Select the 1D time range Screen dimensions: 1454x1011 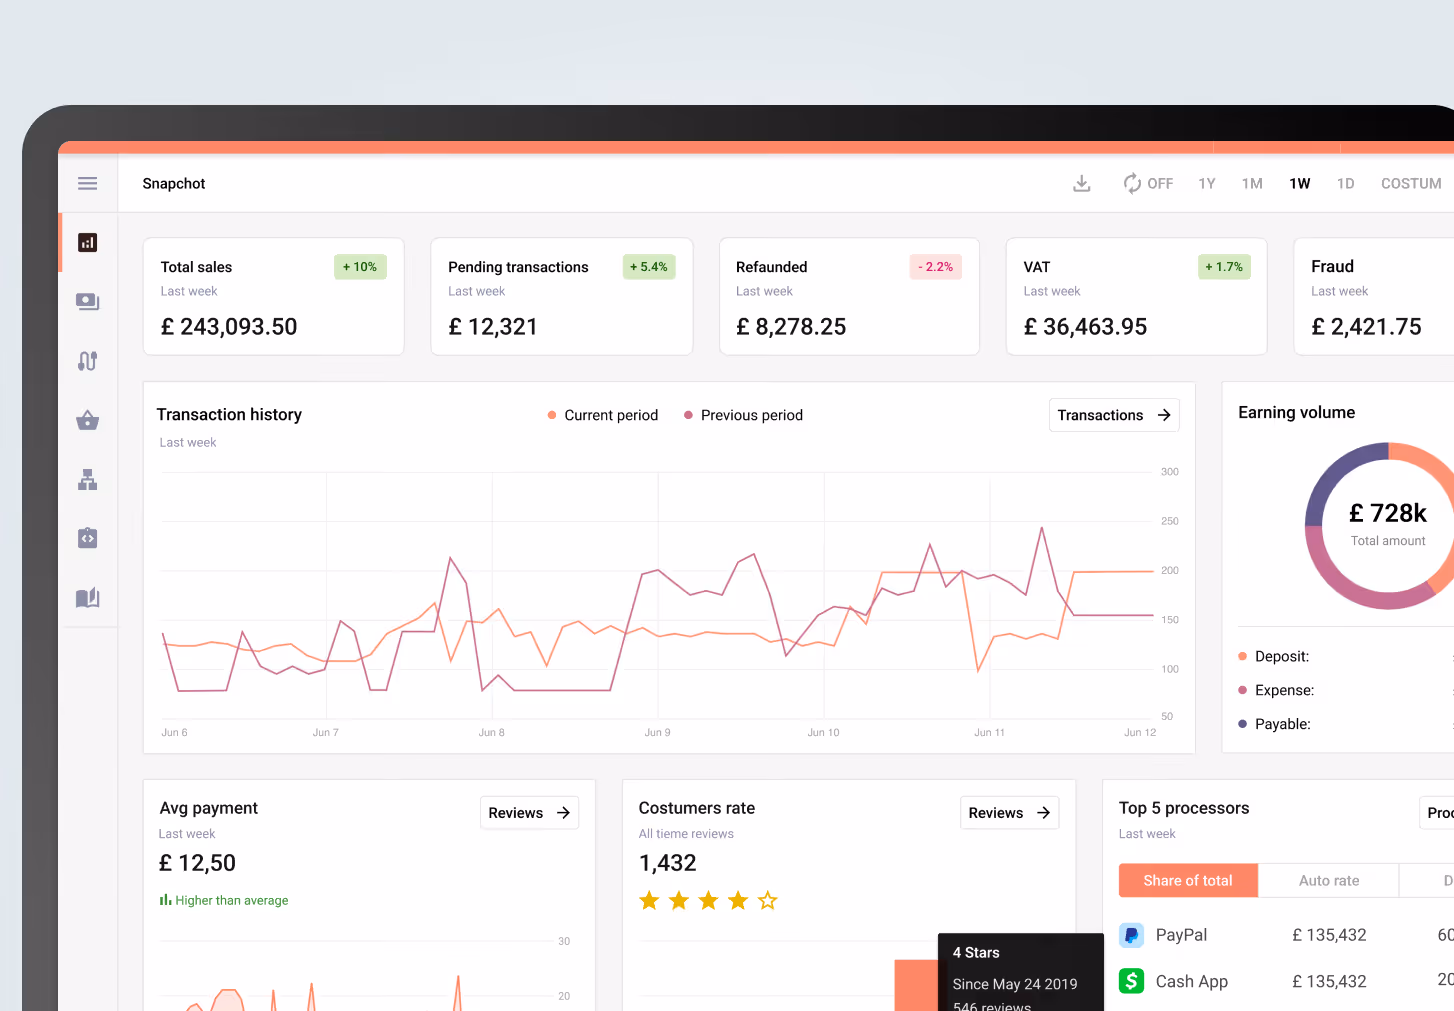(x=1346, y=183)
